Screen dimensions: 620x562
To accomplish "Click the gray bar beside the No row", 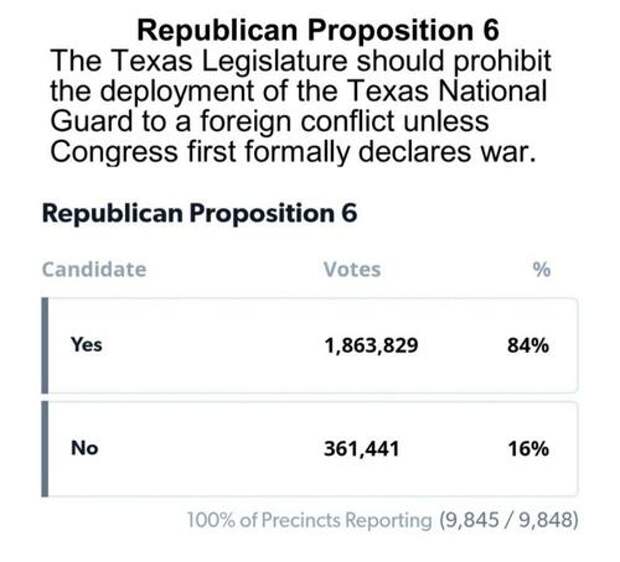I will pyautogui.click(x=45, y=449).
